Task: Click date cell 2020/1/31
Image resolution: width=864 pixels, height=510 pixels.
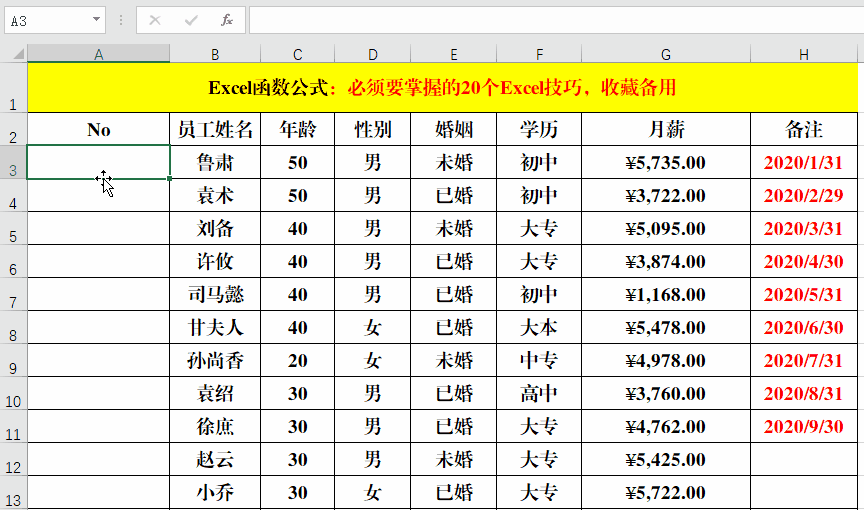Action: point(804,162)
